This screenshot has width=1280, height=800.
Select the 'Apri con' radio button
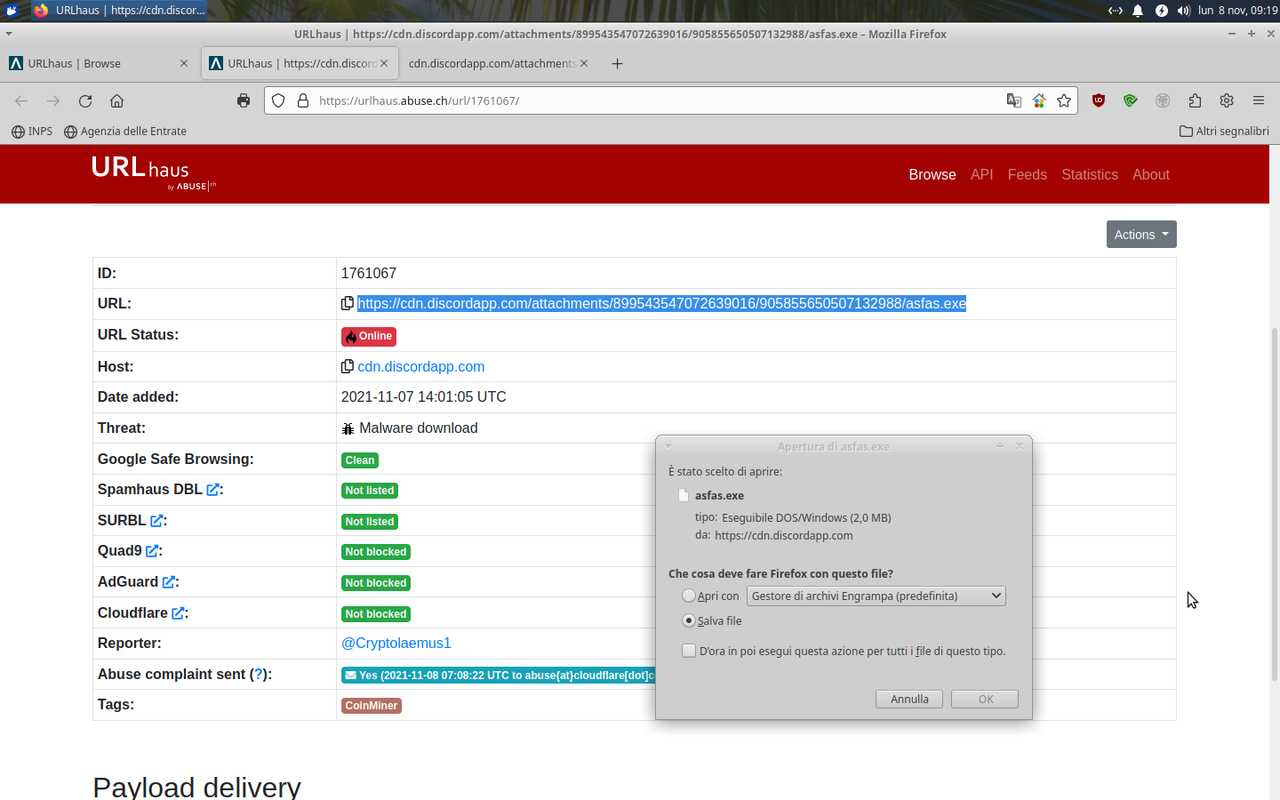[688, 596]
